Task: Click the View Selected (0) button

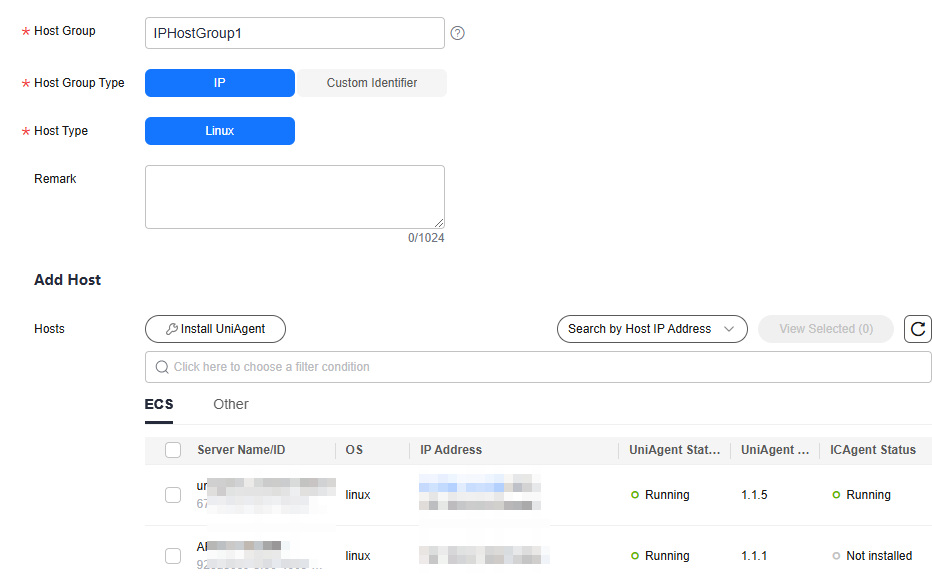Action: coord(826,329)
